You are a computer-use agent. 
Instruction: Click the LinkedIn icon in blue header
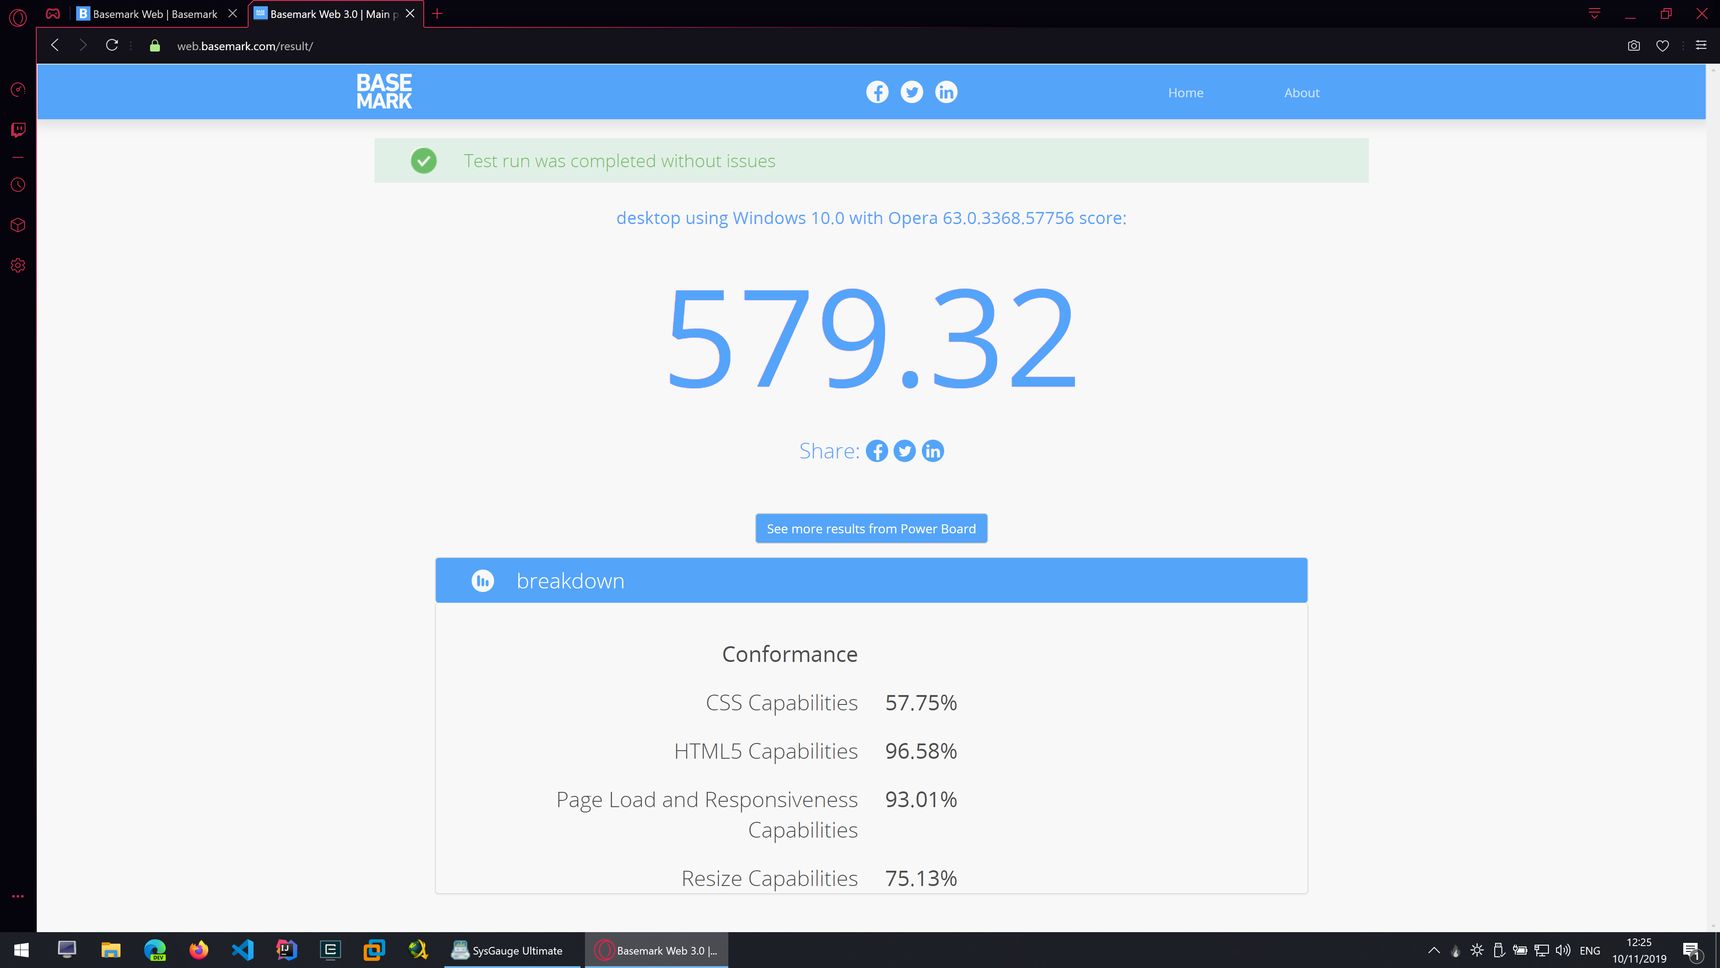tap(946, 92)
